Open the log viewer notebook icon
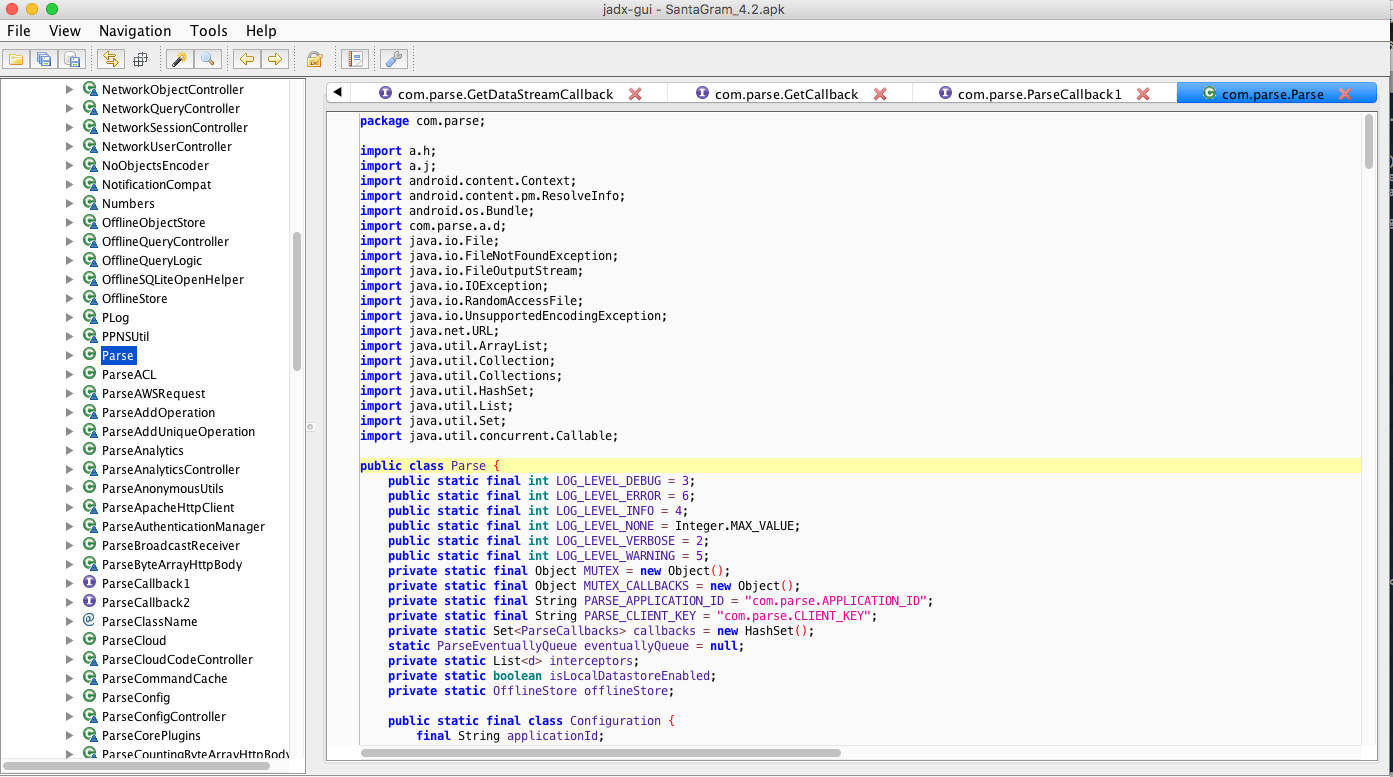1393x777 pixels. [354, 59]
